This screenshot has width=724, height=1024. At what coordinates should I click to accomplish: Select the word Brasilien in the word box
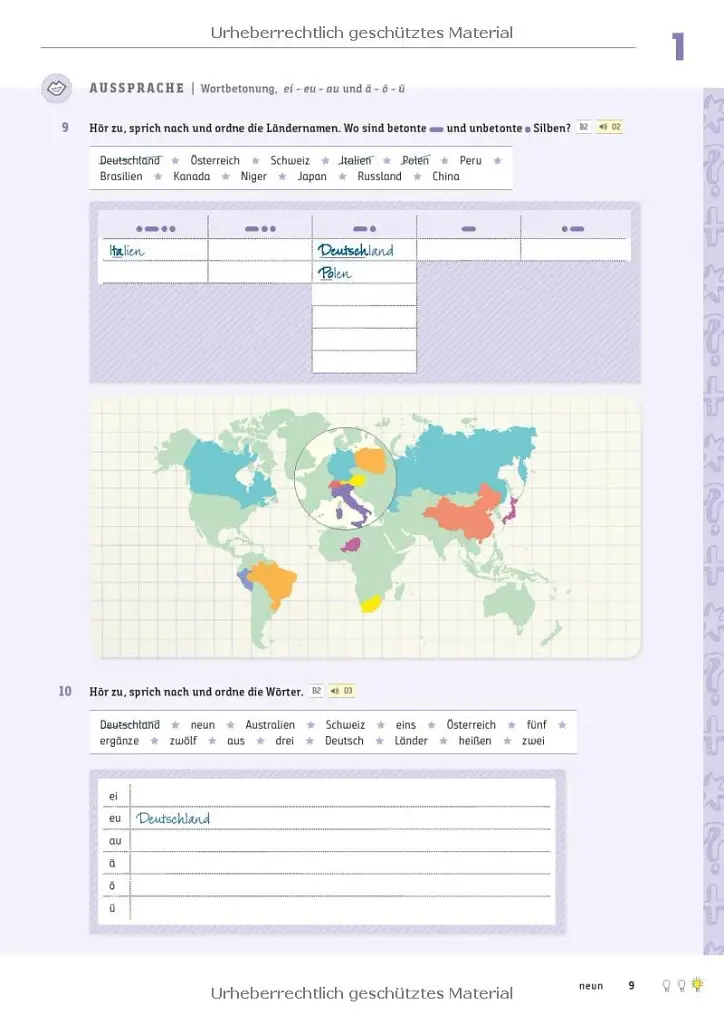pyautogui.click(x=121, y=176)
